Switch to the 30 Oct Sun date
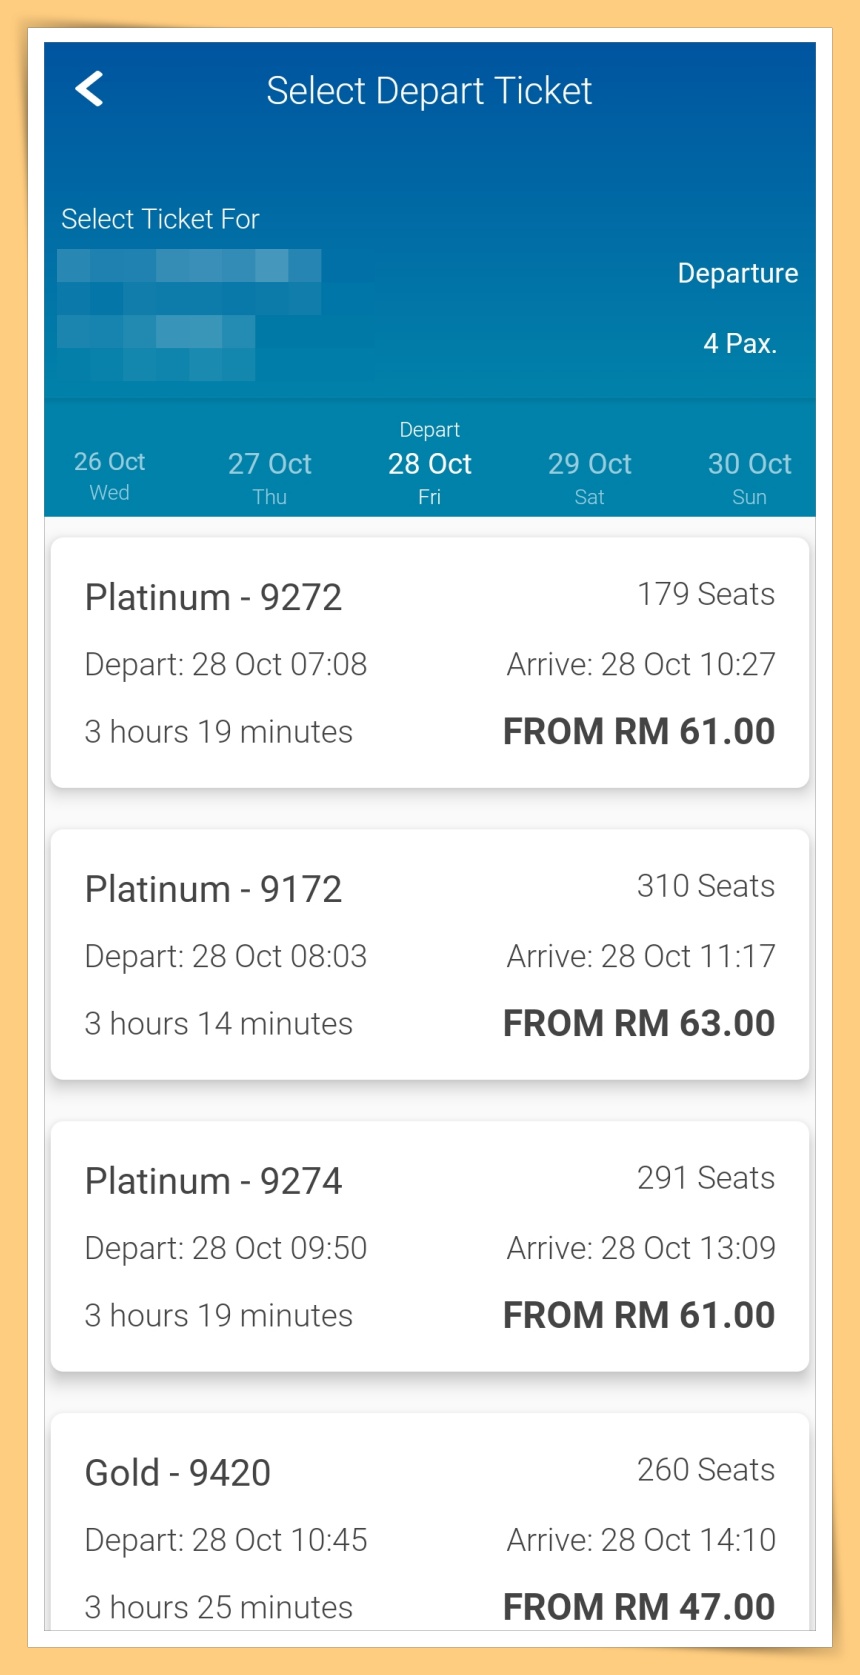Viewport: 860px width, 1675px height. 749,477
